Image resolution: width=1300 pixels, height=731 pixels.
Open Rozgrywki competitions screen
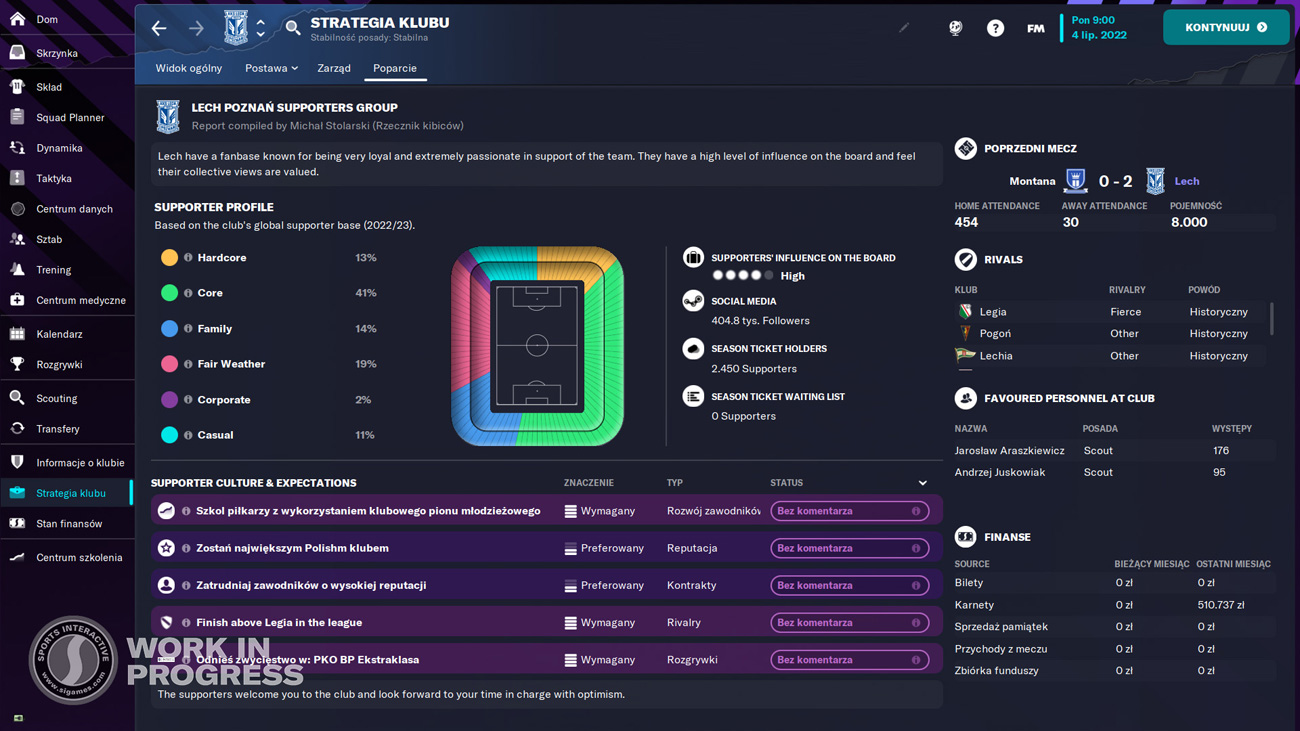(59, 365)
